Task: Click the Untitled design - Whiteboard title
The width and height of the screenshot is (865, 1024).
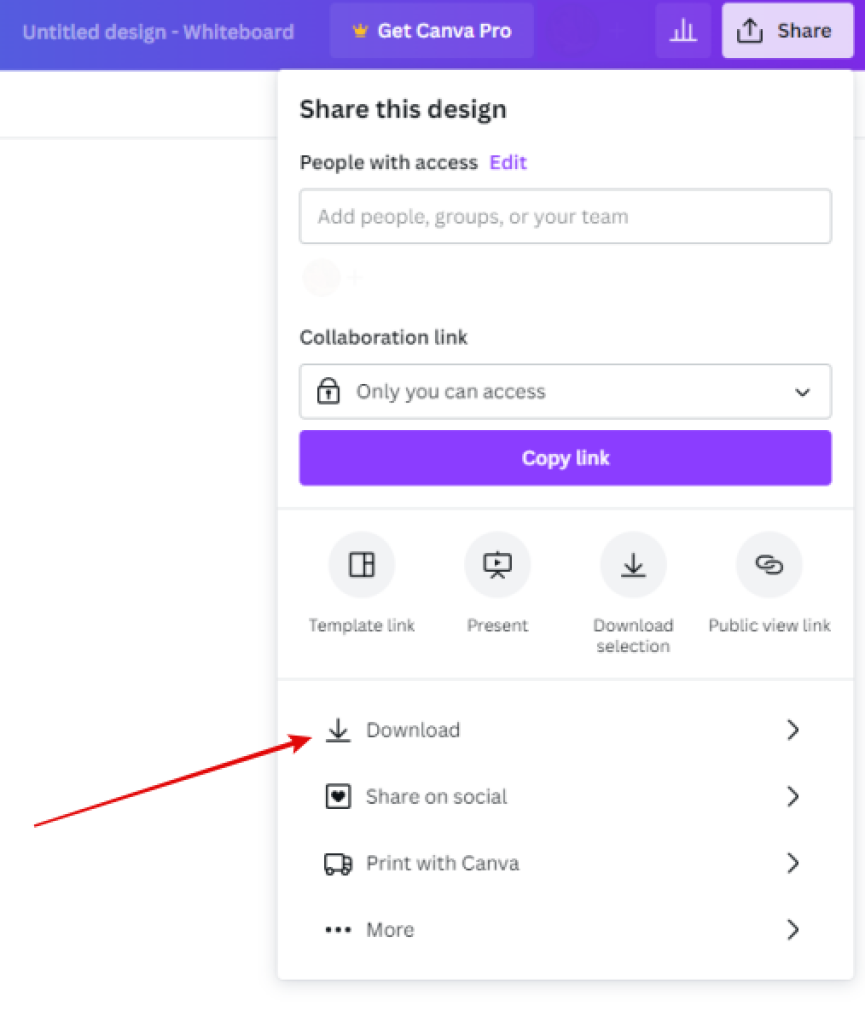Action: point(159,32)
